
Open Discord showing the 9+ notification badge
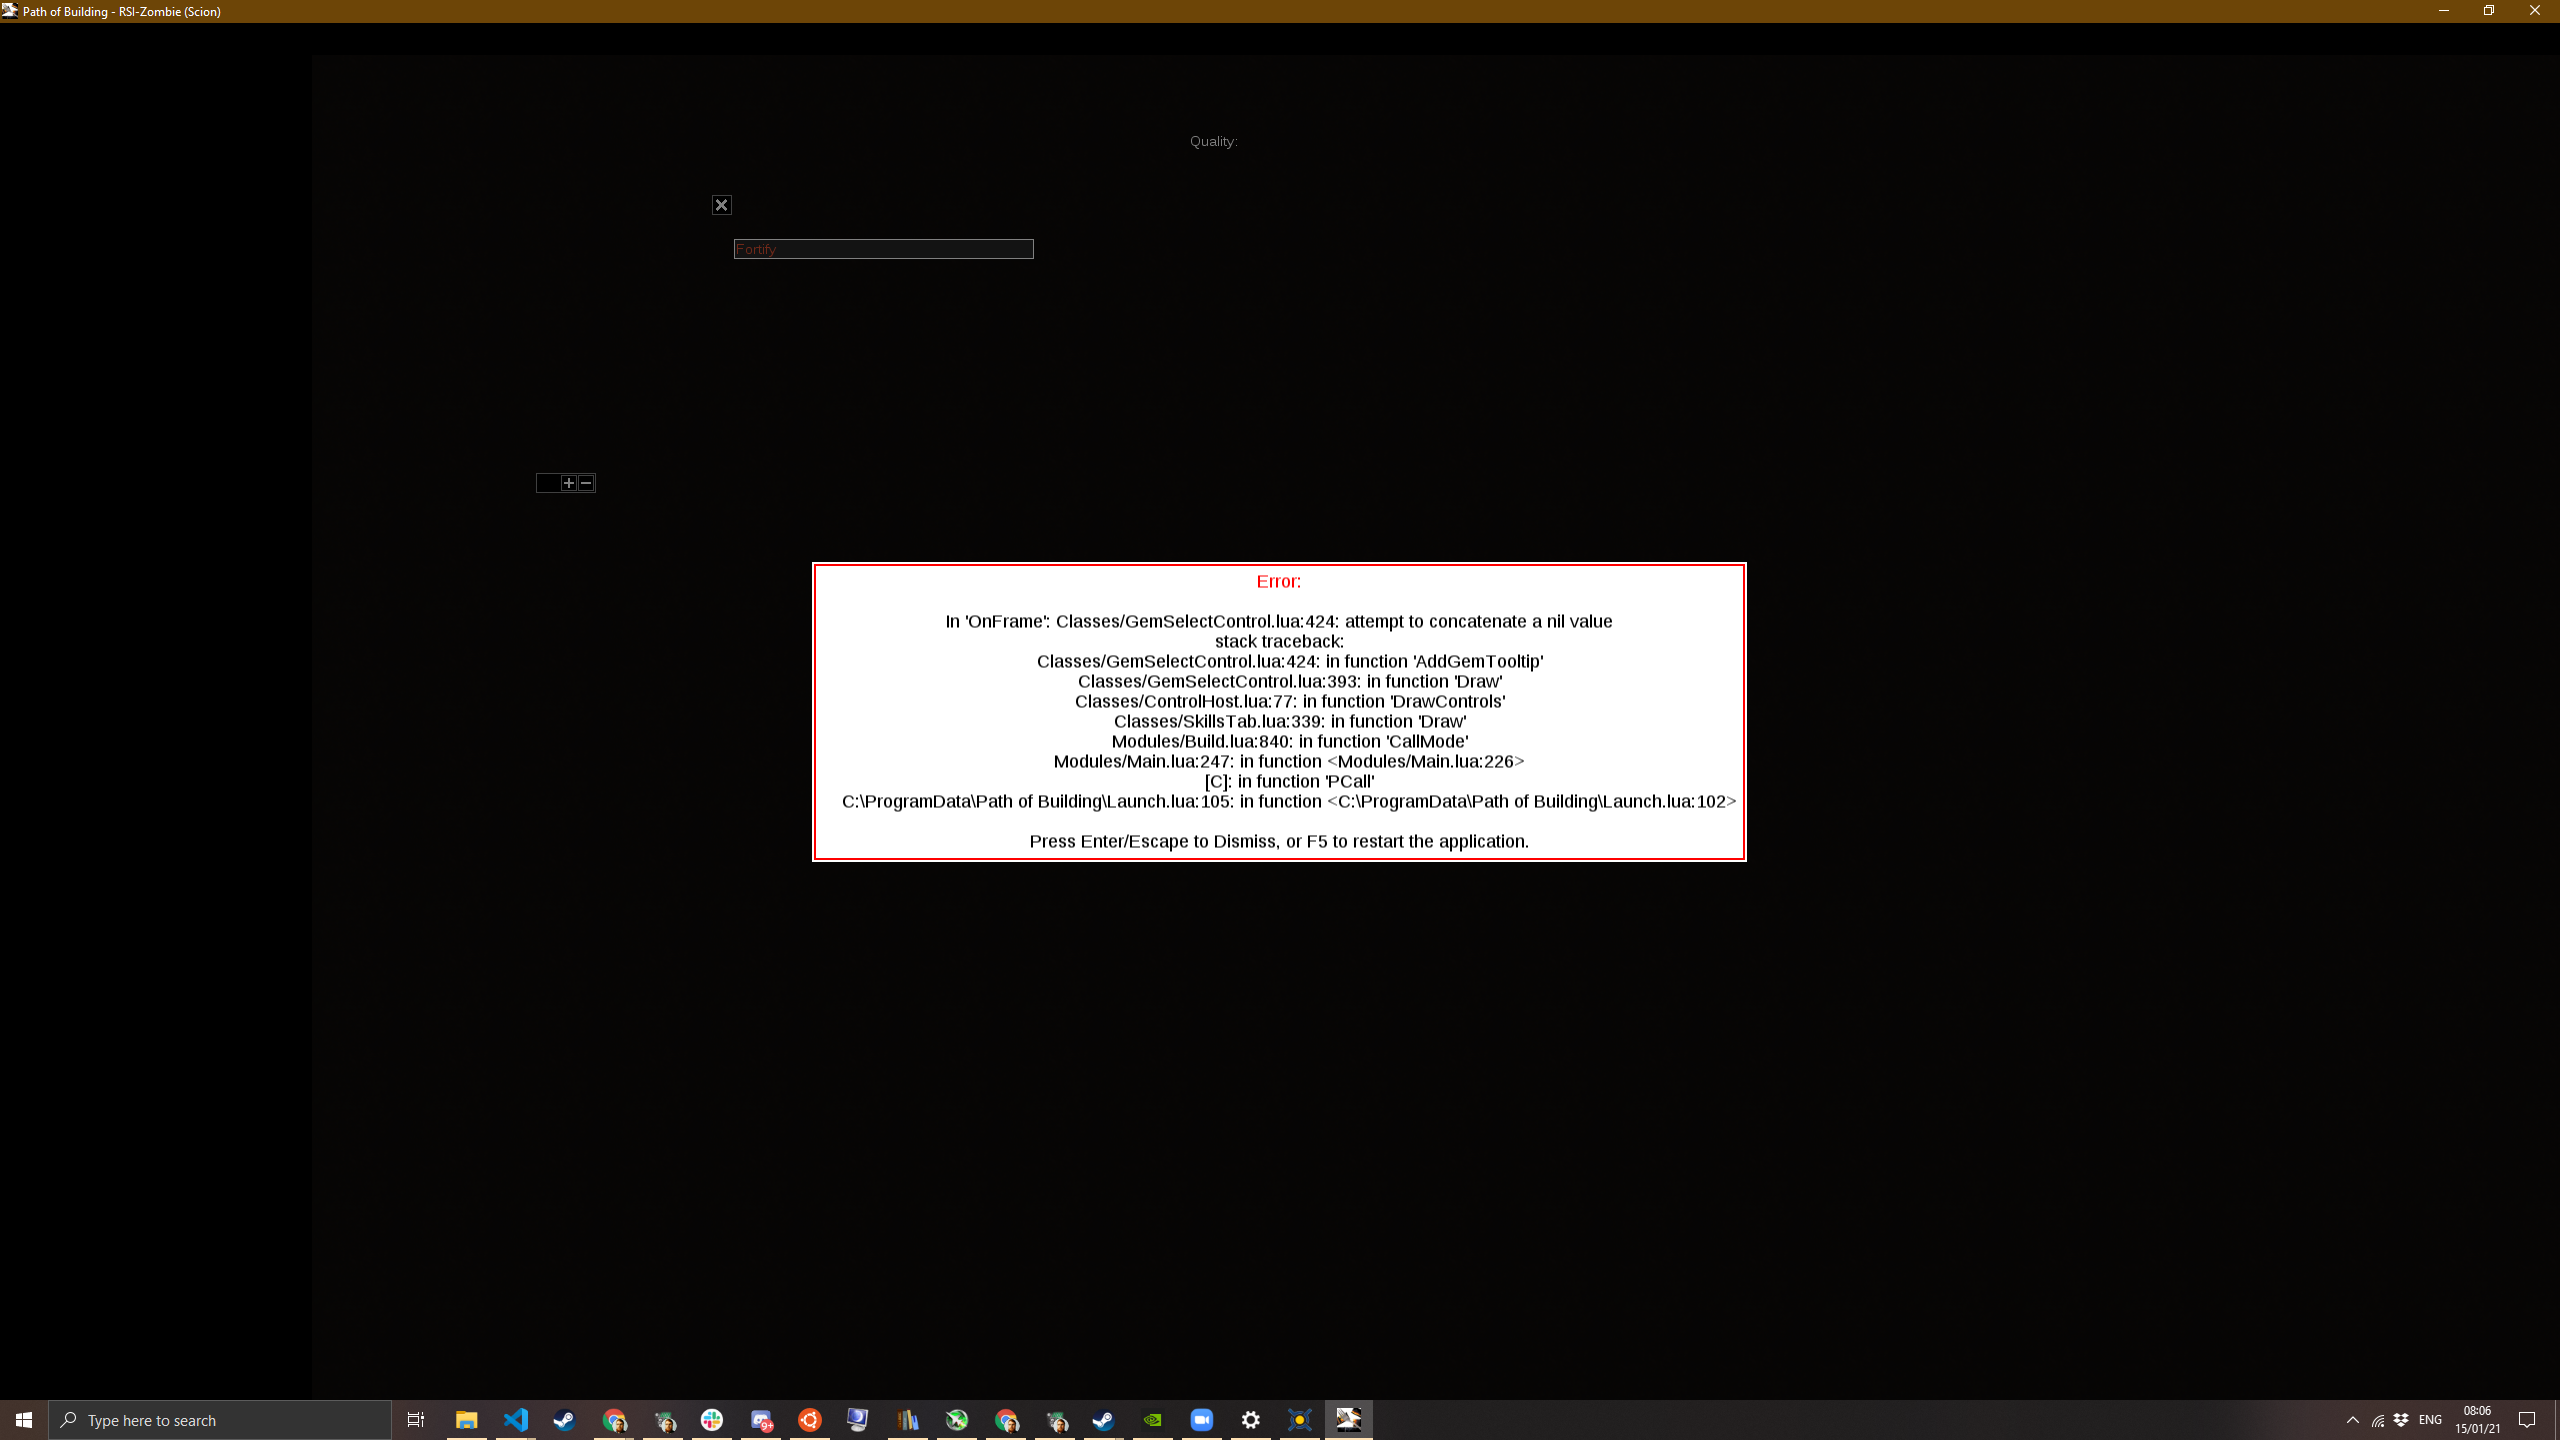pyautogui.click(x=762, y=1420)
